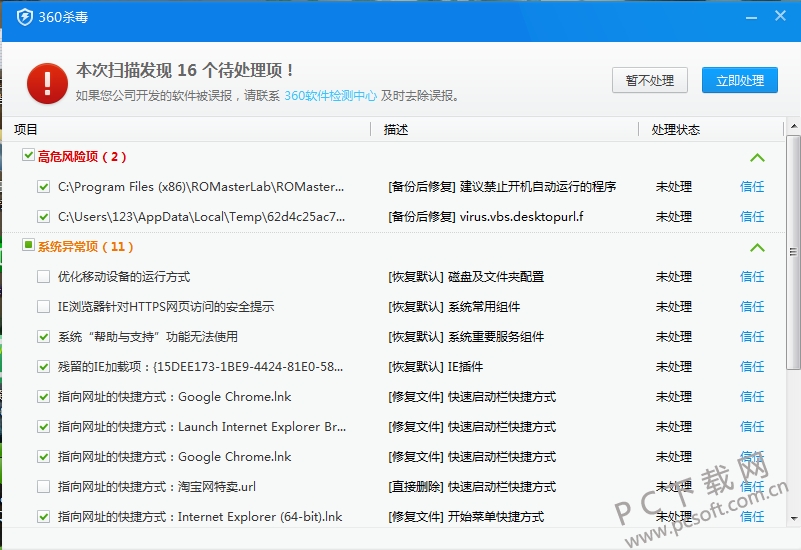Viewport: 801px width, 550px height.
Task: Close the 360杀毒 window
Action: (781, 16)
